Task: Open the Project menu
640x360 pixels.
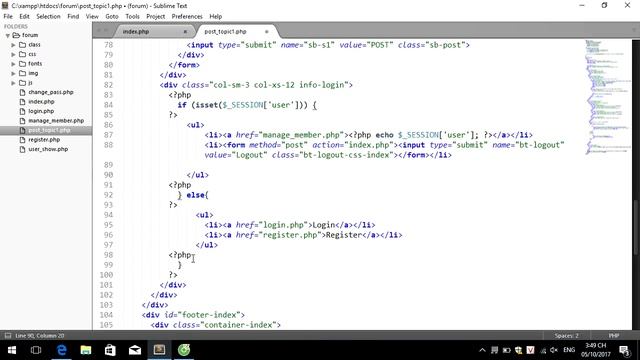Action: coord(156,16)
